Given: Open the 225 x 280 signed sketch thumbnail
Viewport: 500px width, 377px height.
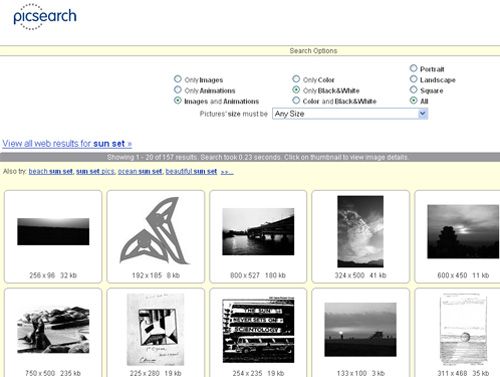Looking at the screenshot, I should [x=155, y=329].
